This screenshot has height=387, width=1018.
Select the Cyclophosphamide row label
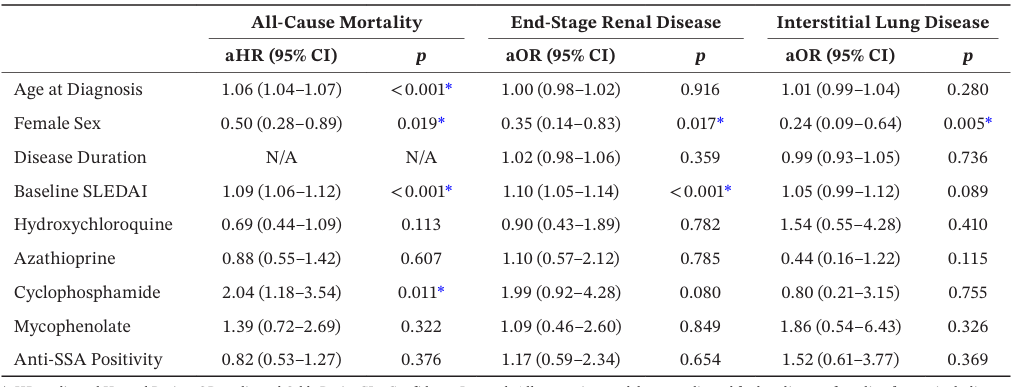[x=87, y=292]
